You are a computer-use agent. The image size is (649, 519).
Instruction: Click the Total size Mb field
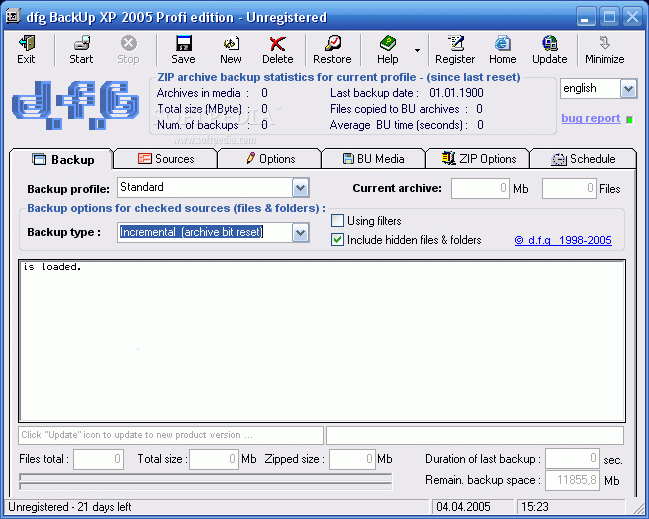coord(214,459)
